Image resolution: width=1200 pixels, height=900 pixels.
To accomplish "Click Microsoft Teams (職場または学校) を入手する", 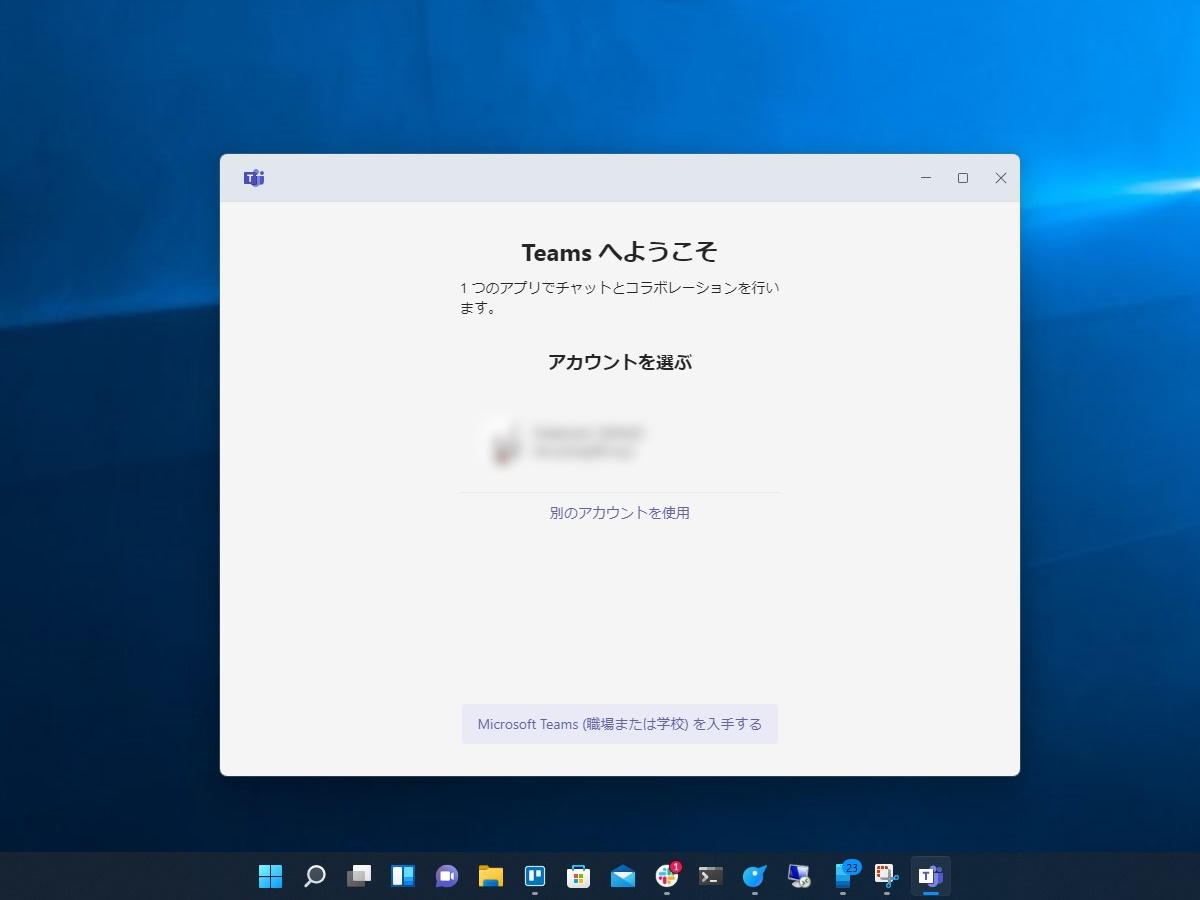I will coord(619,724).
